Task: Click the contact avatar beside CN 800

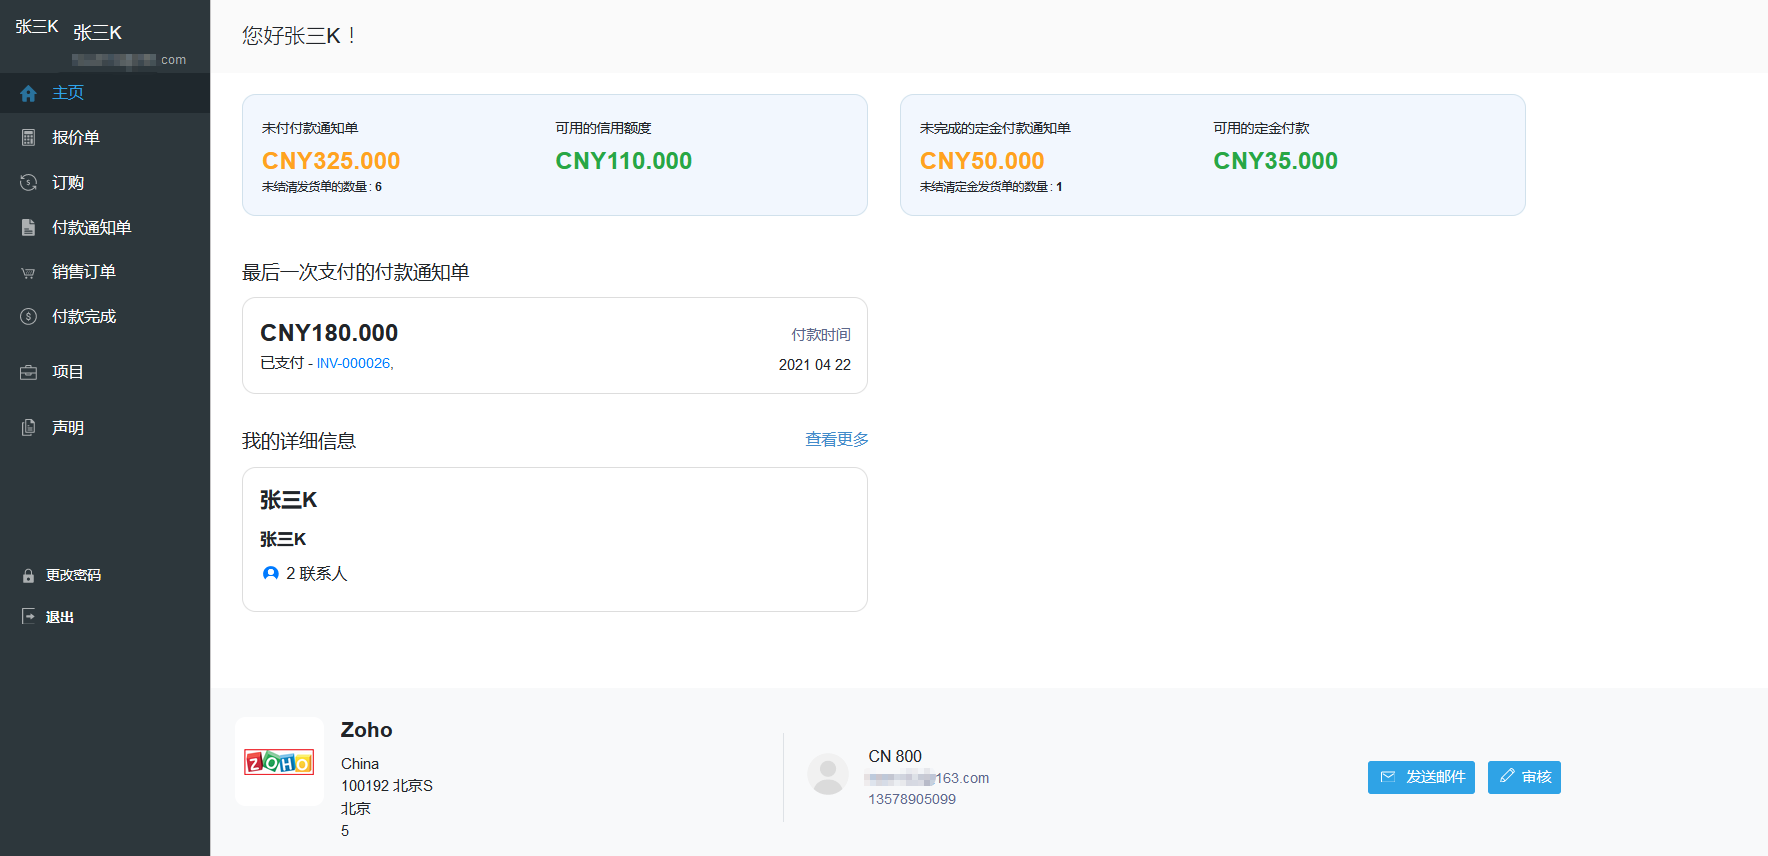Action: 827,775
